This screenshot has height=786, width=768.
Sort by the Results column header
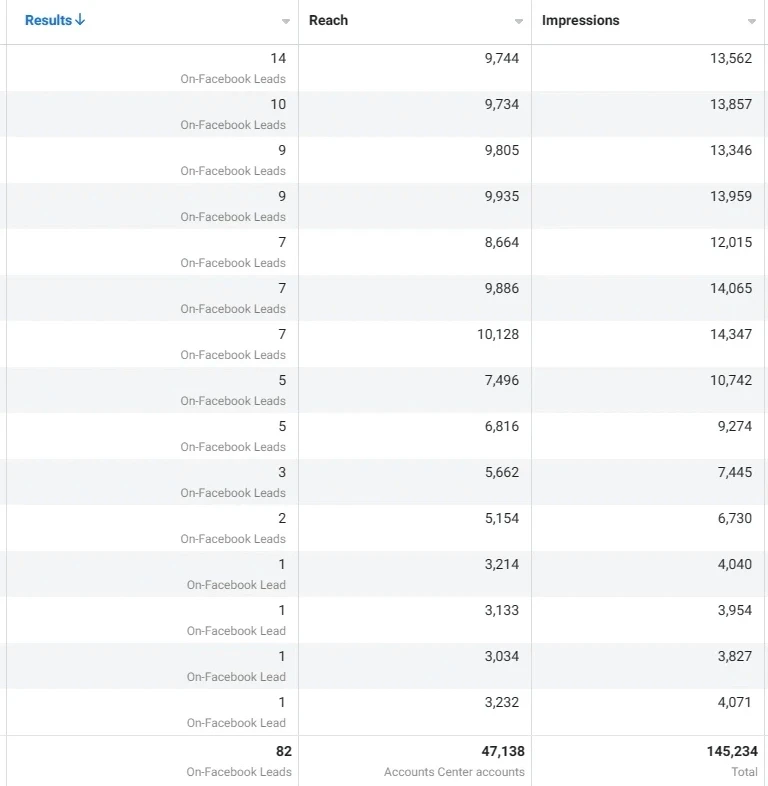49,21
